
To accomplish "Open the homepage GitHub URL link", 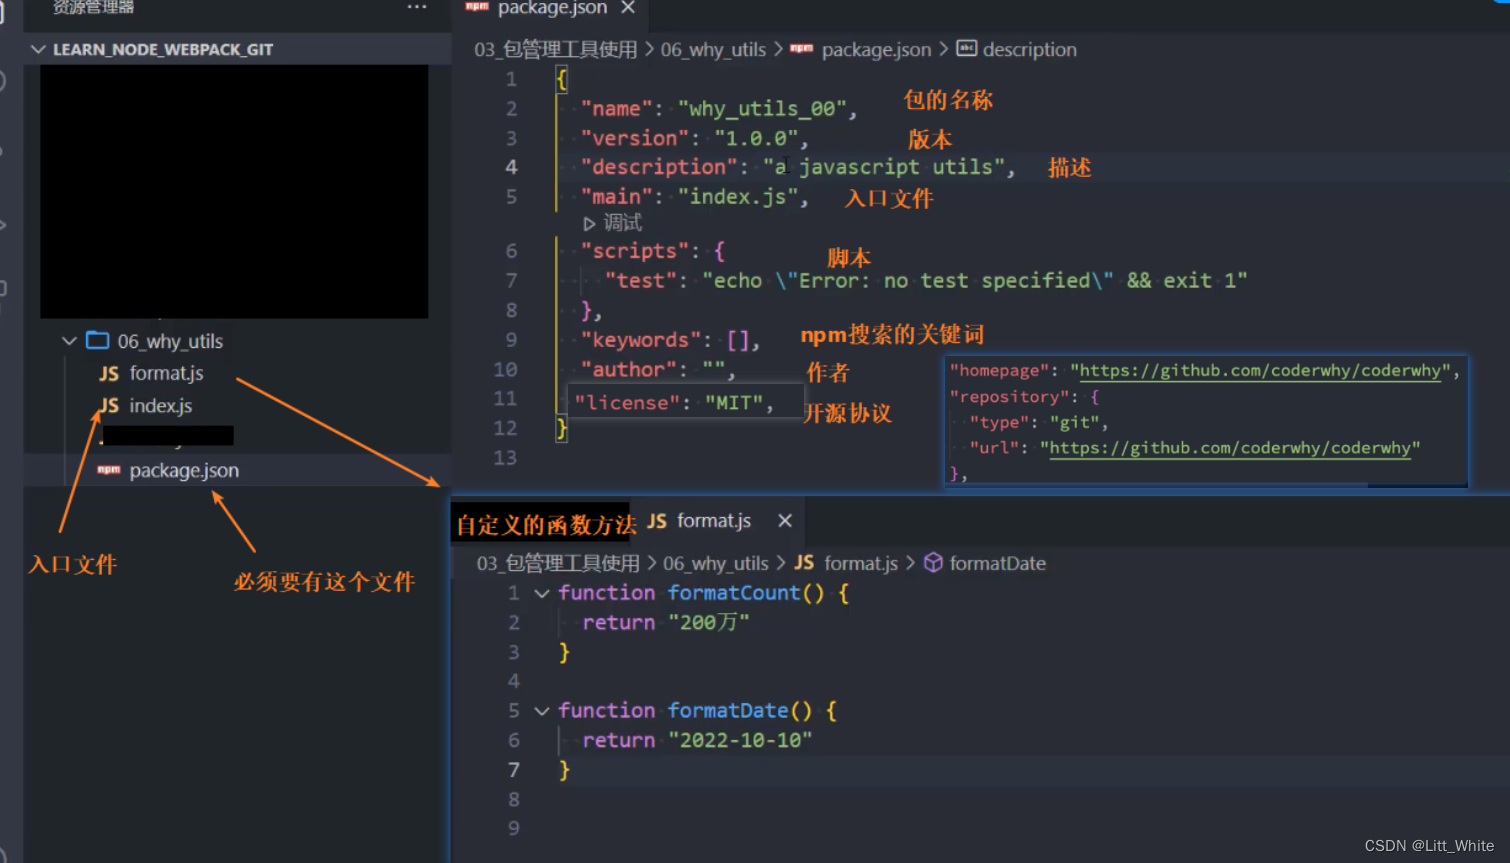I will (x=1260, y=371).
